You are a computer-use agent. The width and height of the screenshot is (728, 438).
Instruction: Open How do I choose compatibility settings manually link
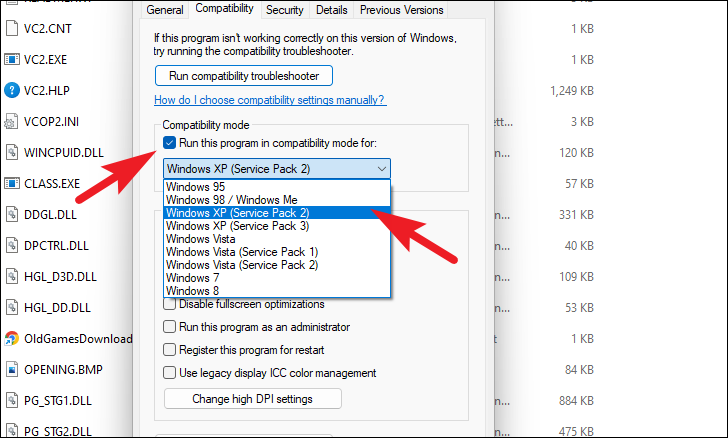270,100
